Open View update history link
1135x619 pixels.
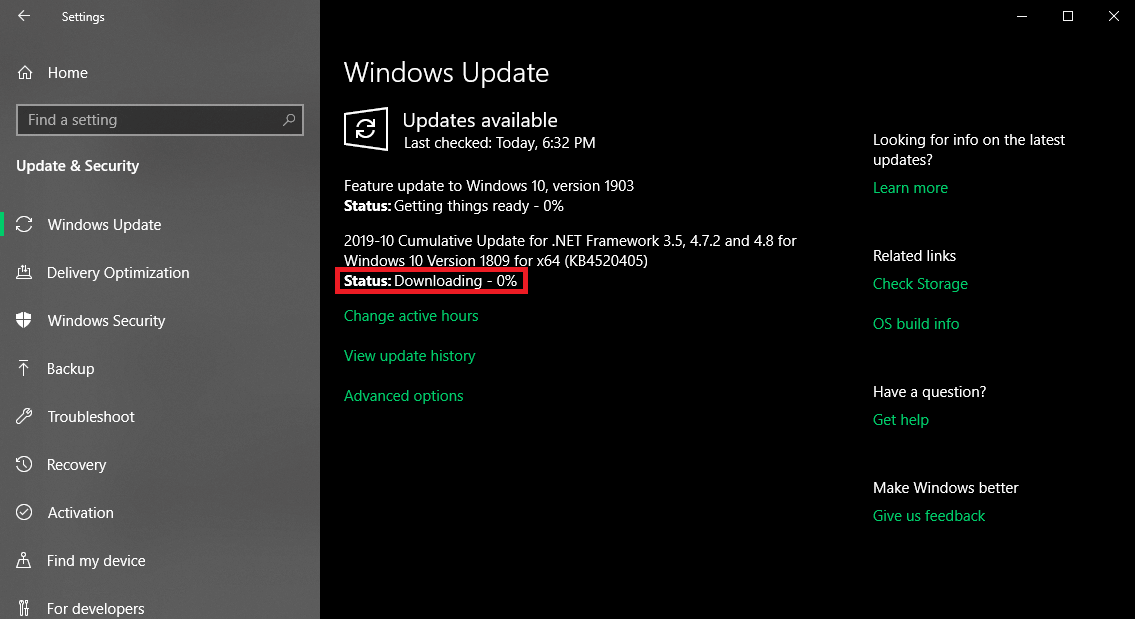click(409, 356)
